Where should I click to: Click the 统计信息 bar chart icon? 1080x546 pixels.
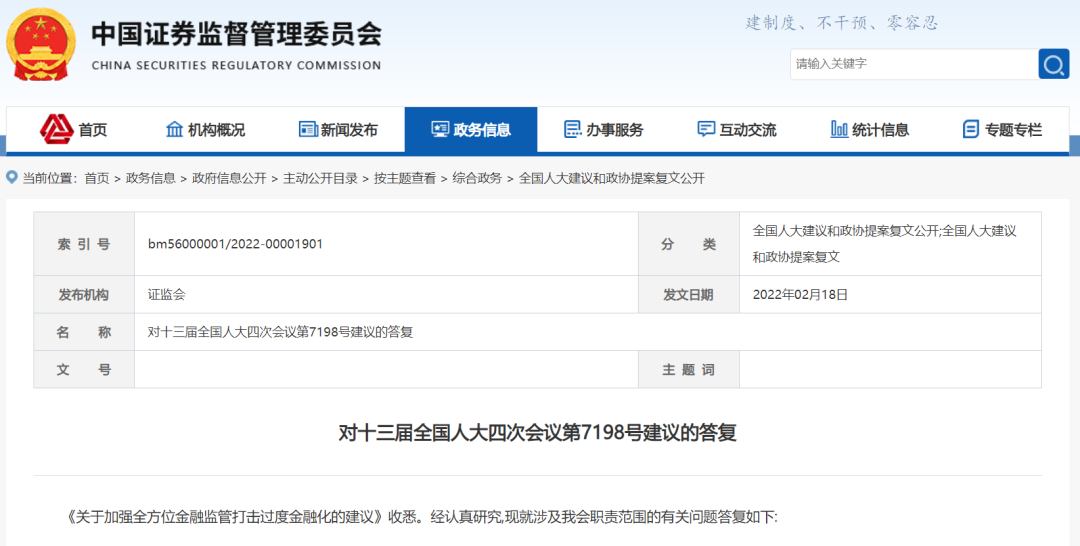tap(839, 129)
